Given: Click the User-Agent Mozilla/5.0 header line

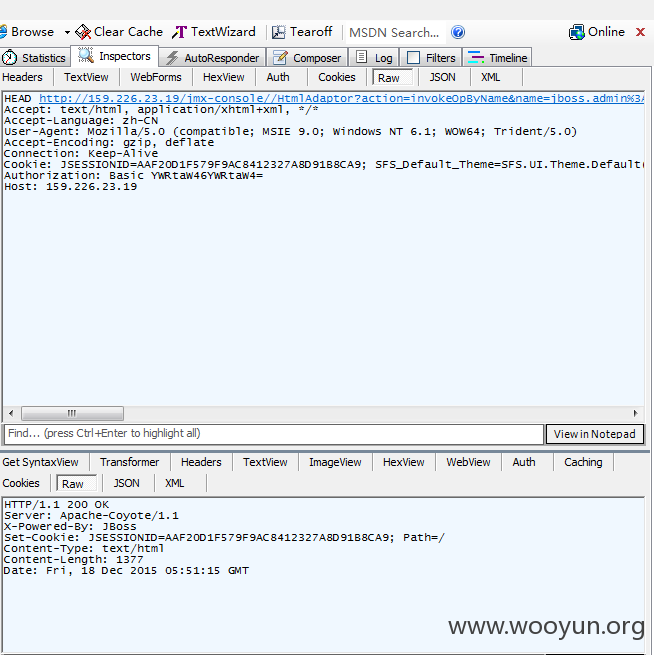Looking at the screenshot, I should 290,132.
